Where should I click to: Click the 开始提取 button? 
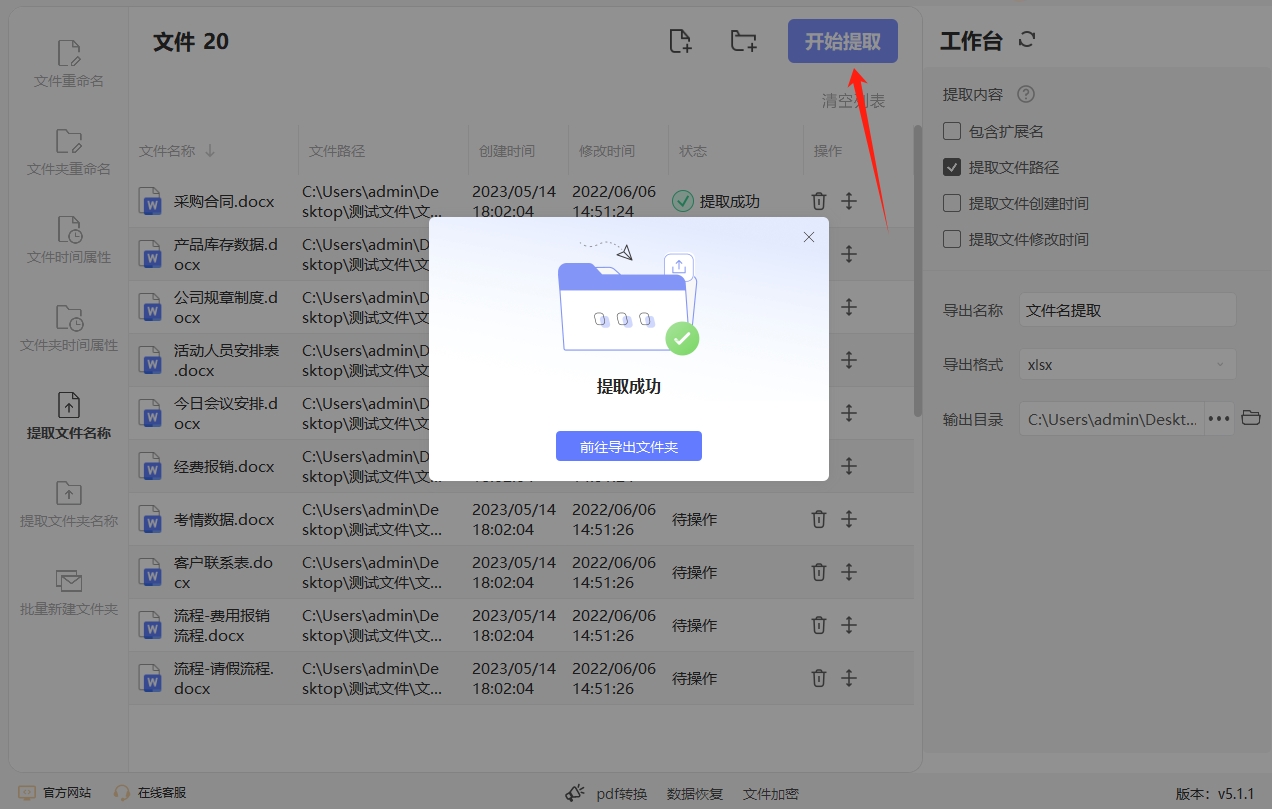pos(843,41)
